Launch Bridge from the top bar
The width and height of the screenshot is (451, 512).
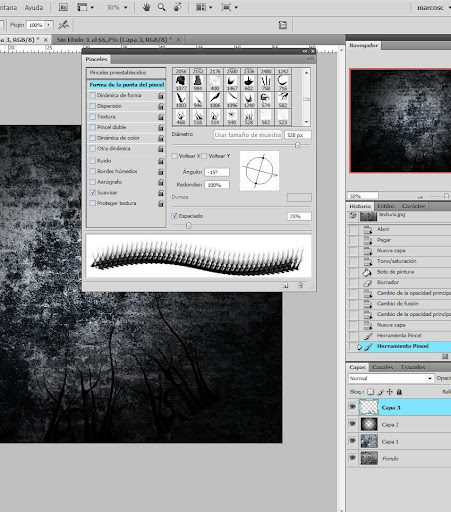pos(63,7)
